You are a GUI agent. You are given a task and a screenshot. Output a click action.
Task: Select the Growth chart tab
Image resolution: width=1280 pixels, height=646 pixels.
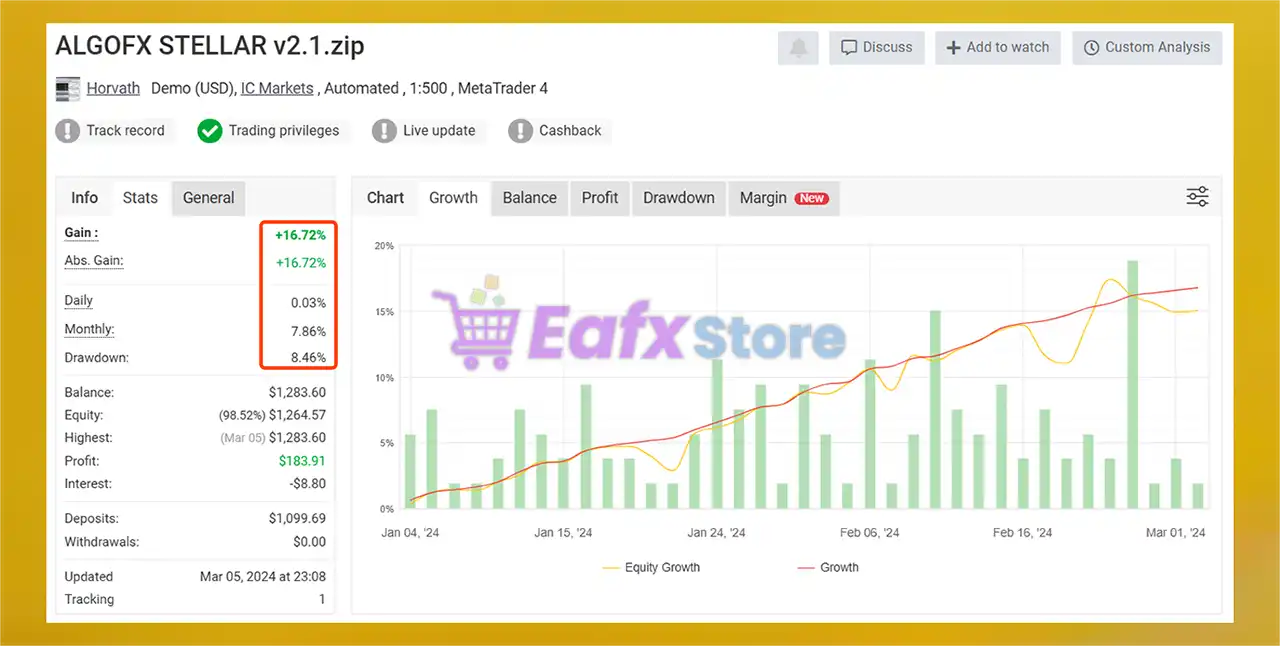pyautogui.click(x=453, y=198)
